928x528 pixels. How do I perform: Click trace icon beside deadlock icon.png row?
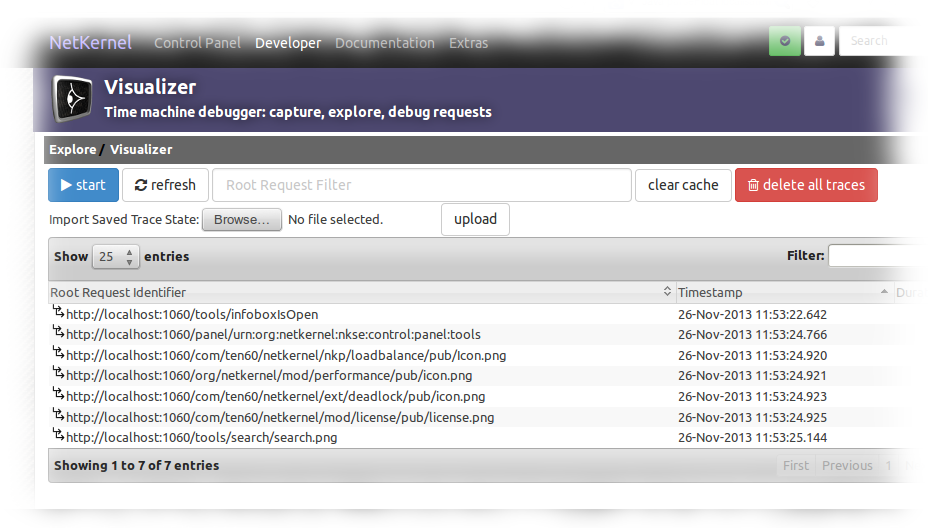58,393
